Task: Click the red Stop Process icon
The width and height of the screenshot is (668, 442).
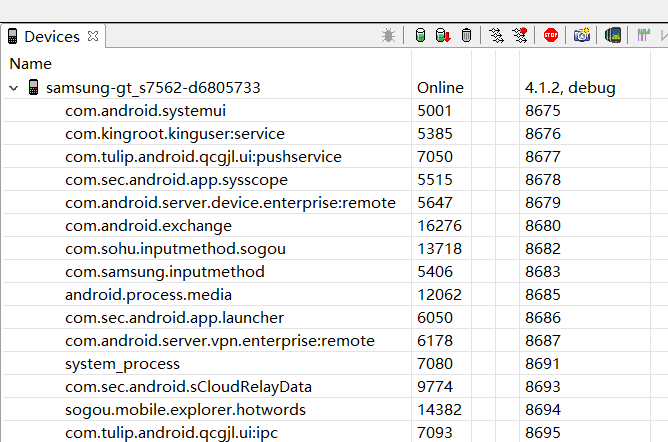Action: [550, 35]
